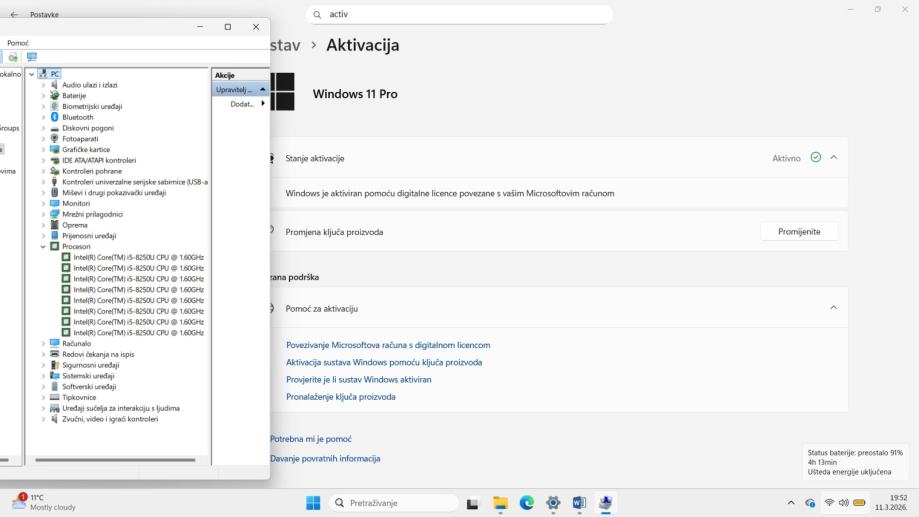The width and height of the screenshot is (919, 517).
Task: Select Redovi čekanja na ispis item
Action: tap(98, 355)
